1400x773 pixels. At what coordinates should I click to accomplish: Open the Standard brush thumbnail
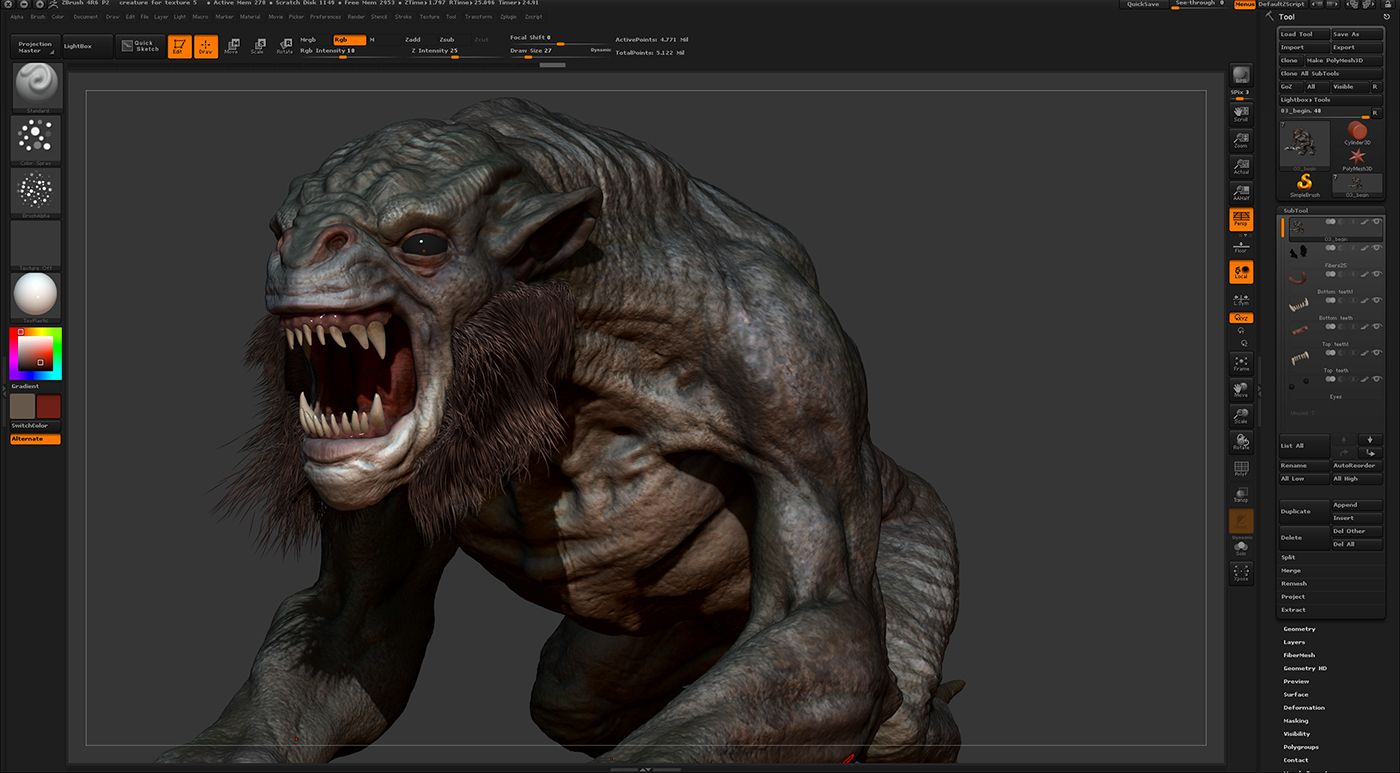36,87
